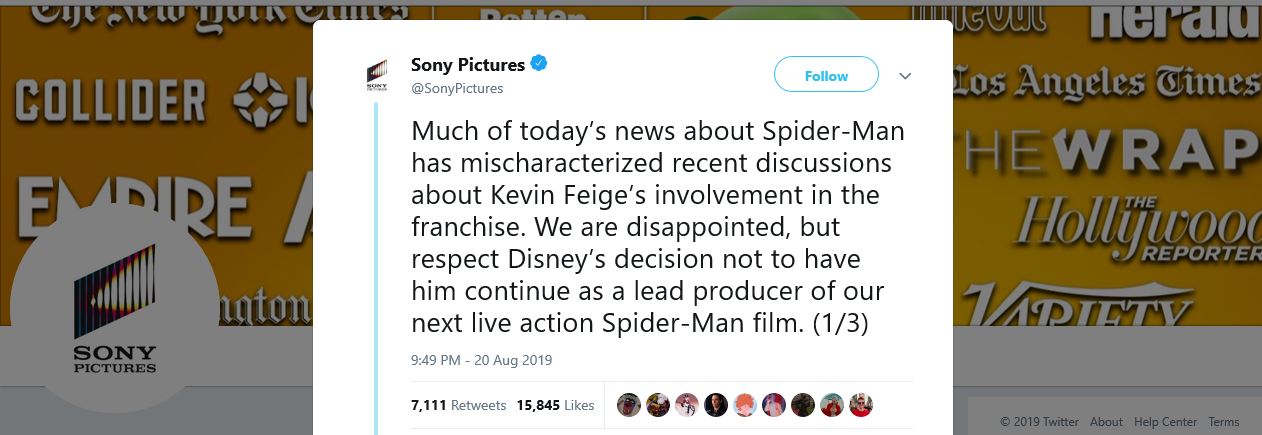
Task: Open the Sony Pictures avatar beside the tweet
Action: [x=377, y=76]
